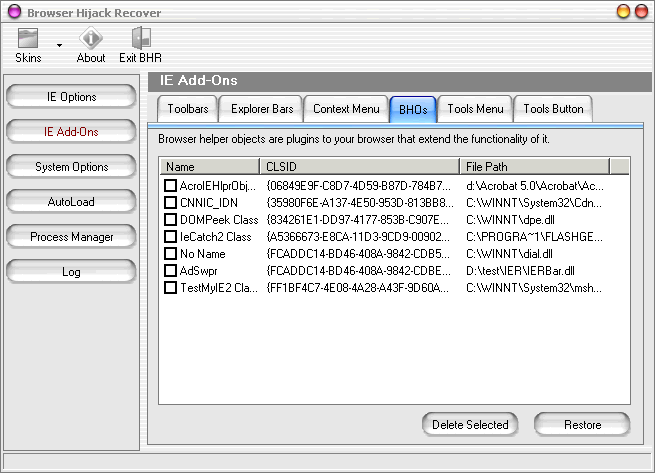Select the AdSwpr checkbox
This screenshot has height=473, width=655.
pos(170,271)
